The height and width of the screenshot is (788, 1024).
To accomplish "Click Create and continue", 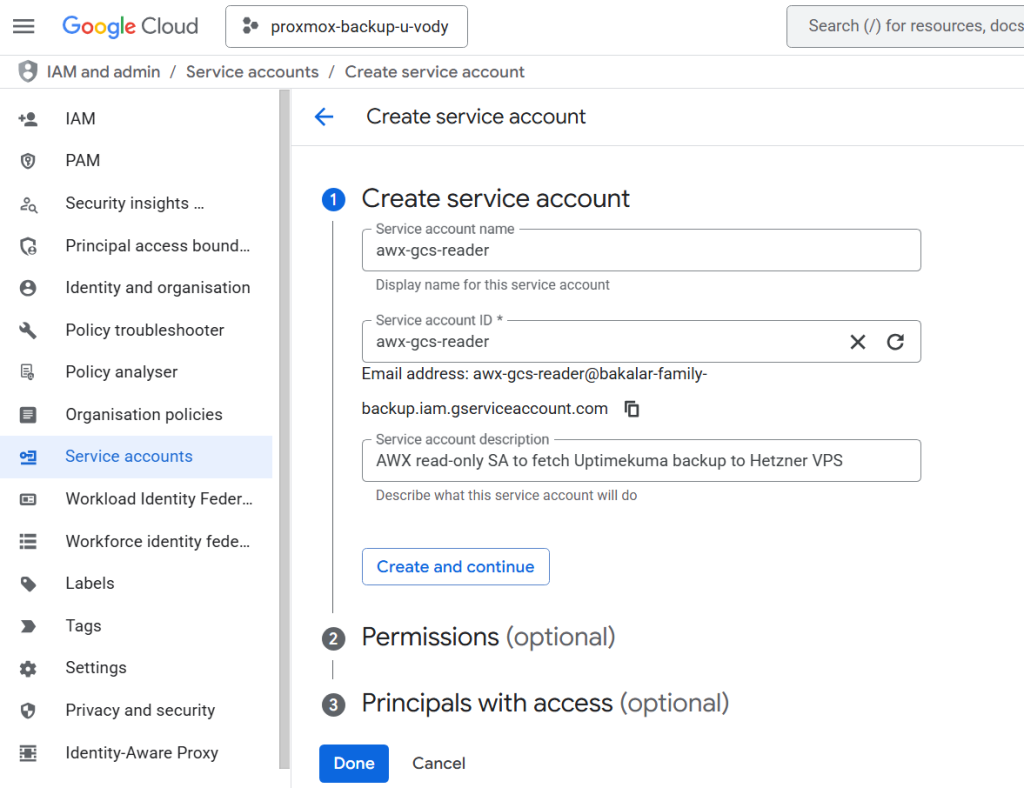I will (x=455, y=566).
